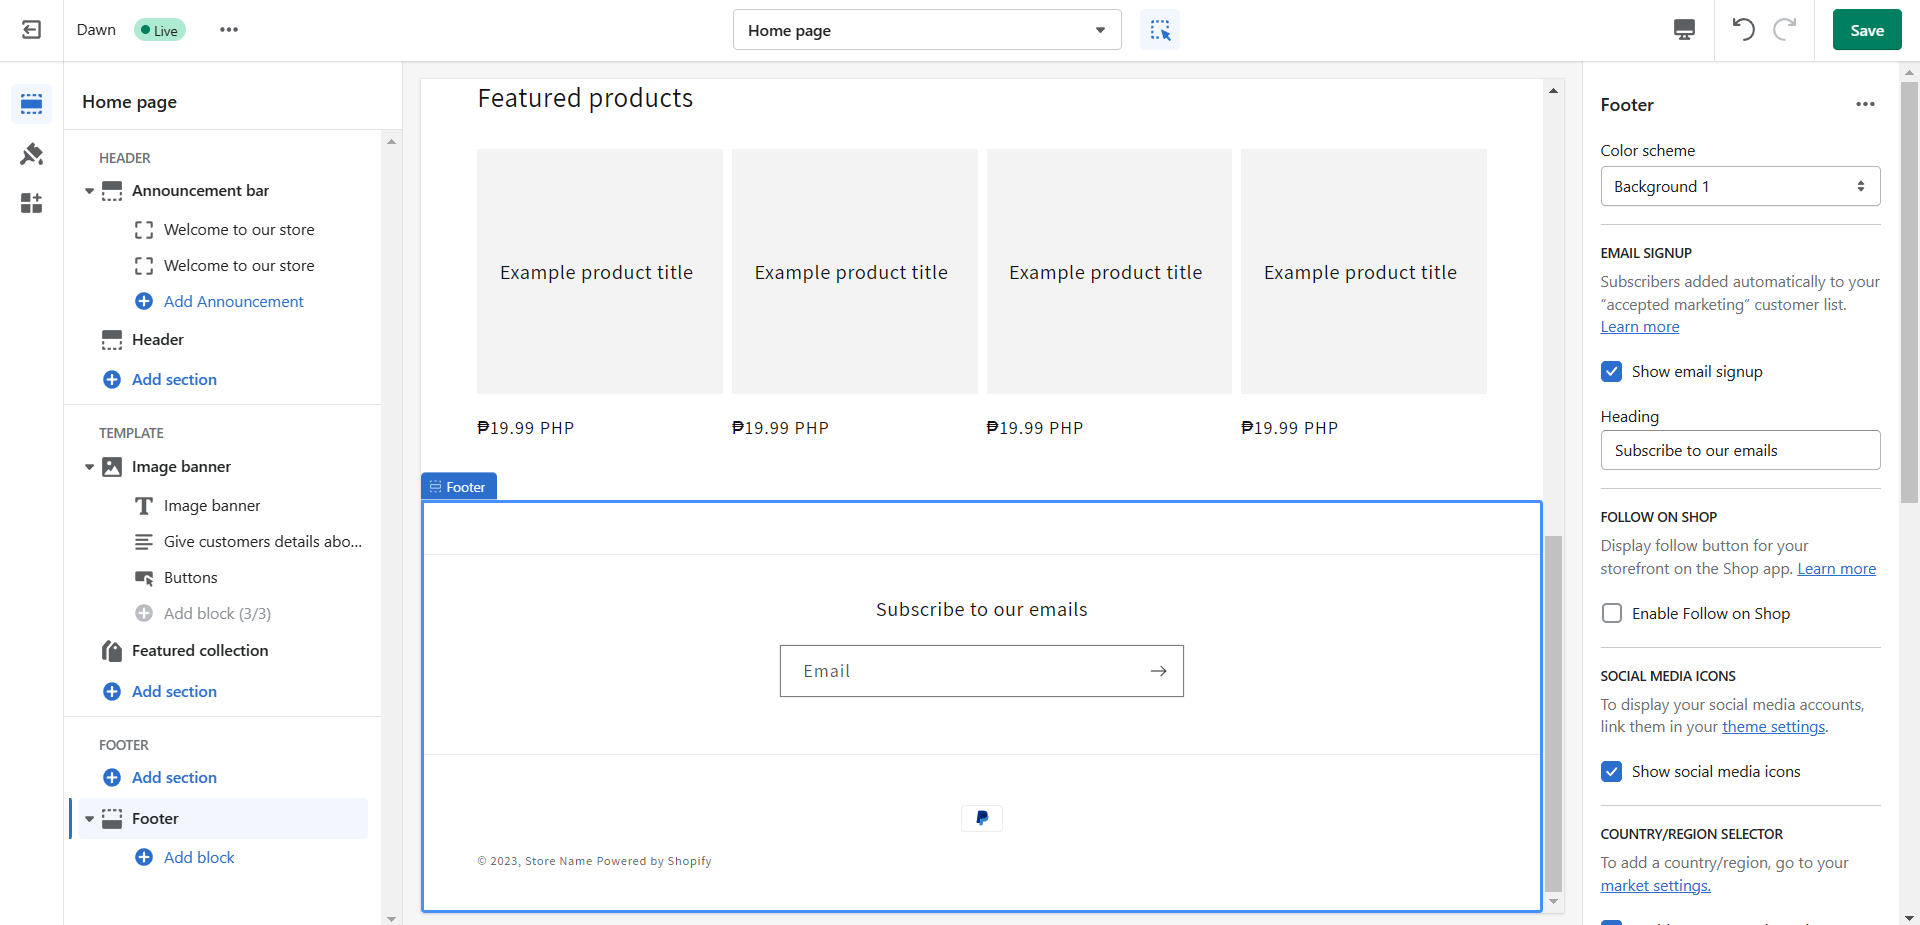This screenshot has height=925, width=1920.
Task: Check Enable Follow on Shop
Action: coord(1612,614)
